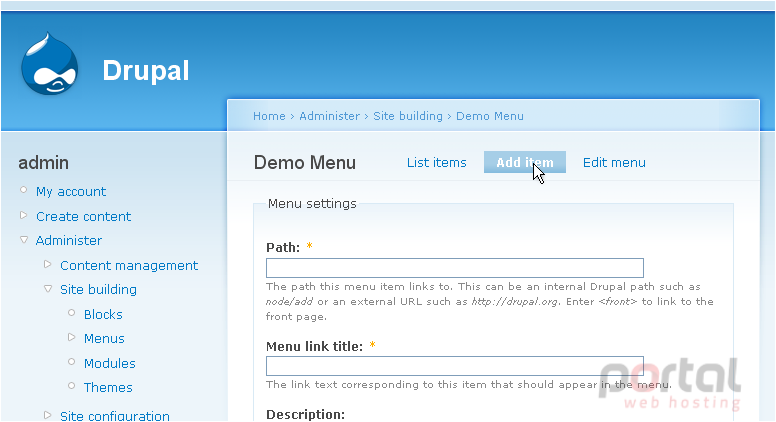Expand Site configuration triangle

tap(48, 415)
